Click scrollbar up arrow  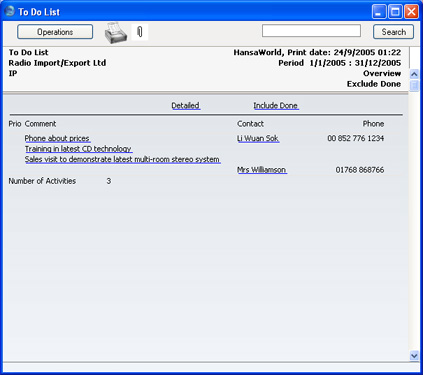point(414,74)
